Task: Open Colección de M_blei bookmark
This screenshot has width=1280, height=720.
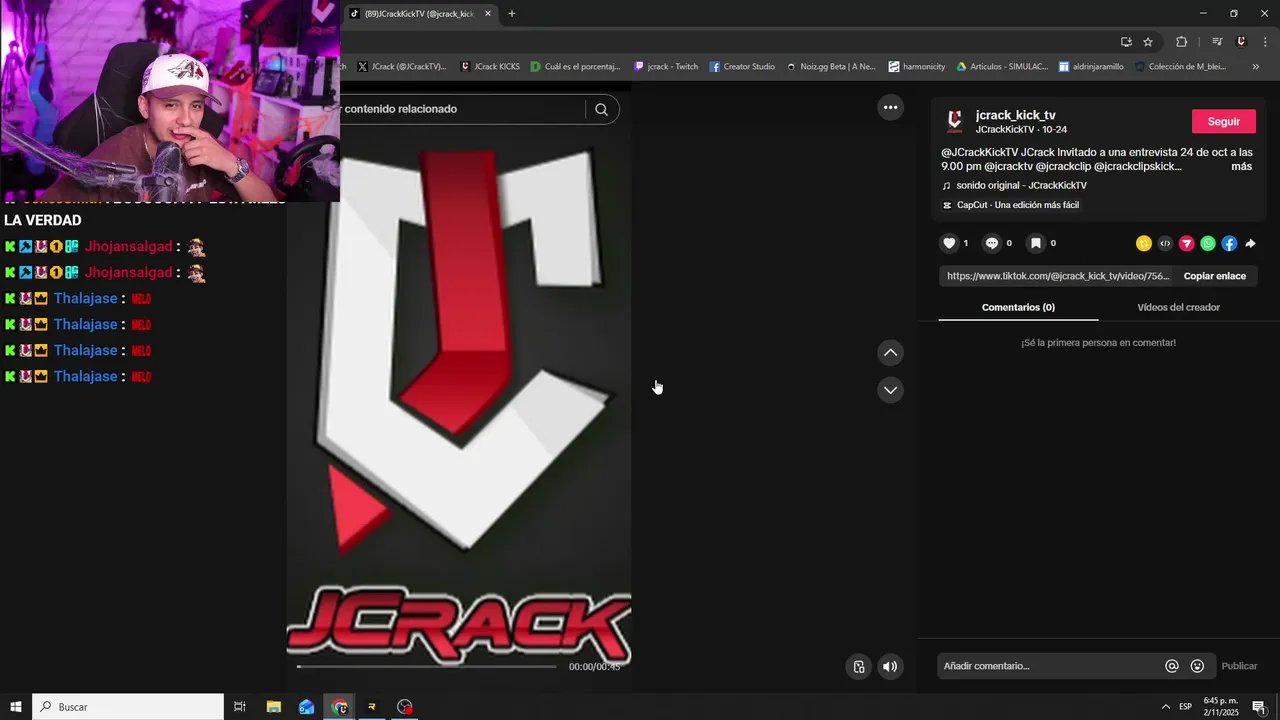Action: (1180, 67)
